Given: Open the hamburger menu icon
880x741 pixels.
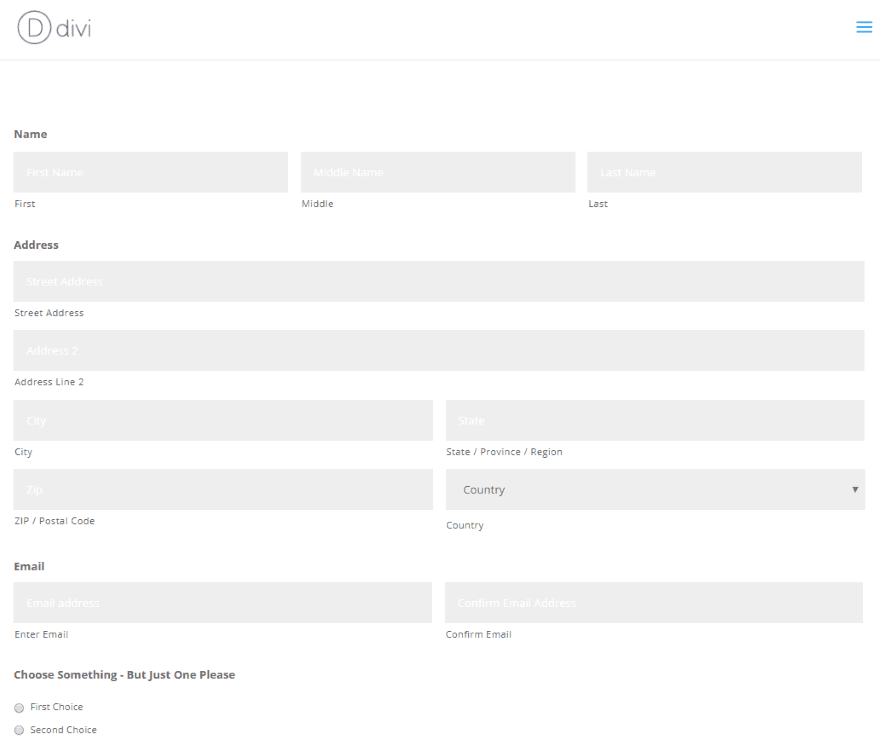Looking at the screenshot, I should [x=864, y=28].
